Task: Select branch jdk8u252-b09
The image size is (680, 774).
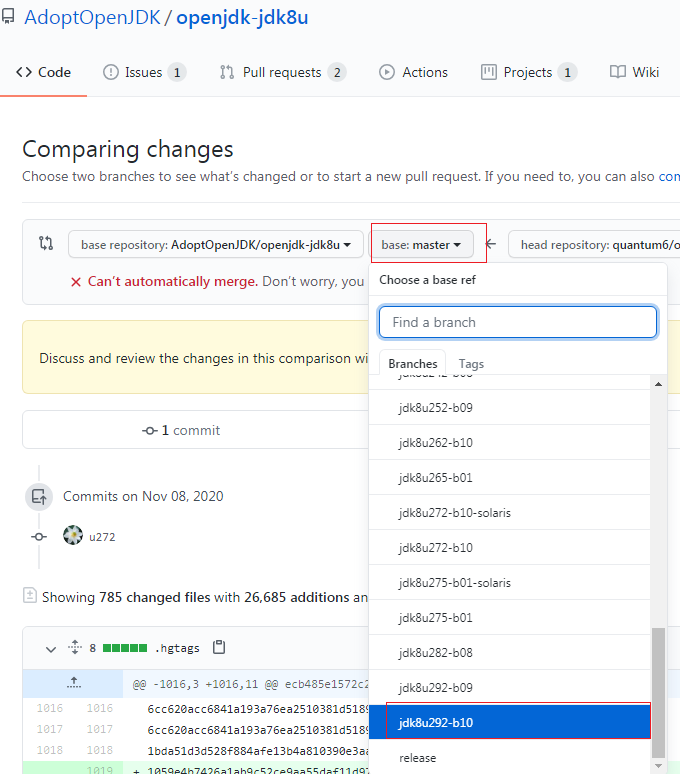Action: pyautogui.click(x=509, y=407)
